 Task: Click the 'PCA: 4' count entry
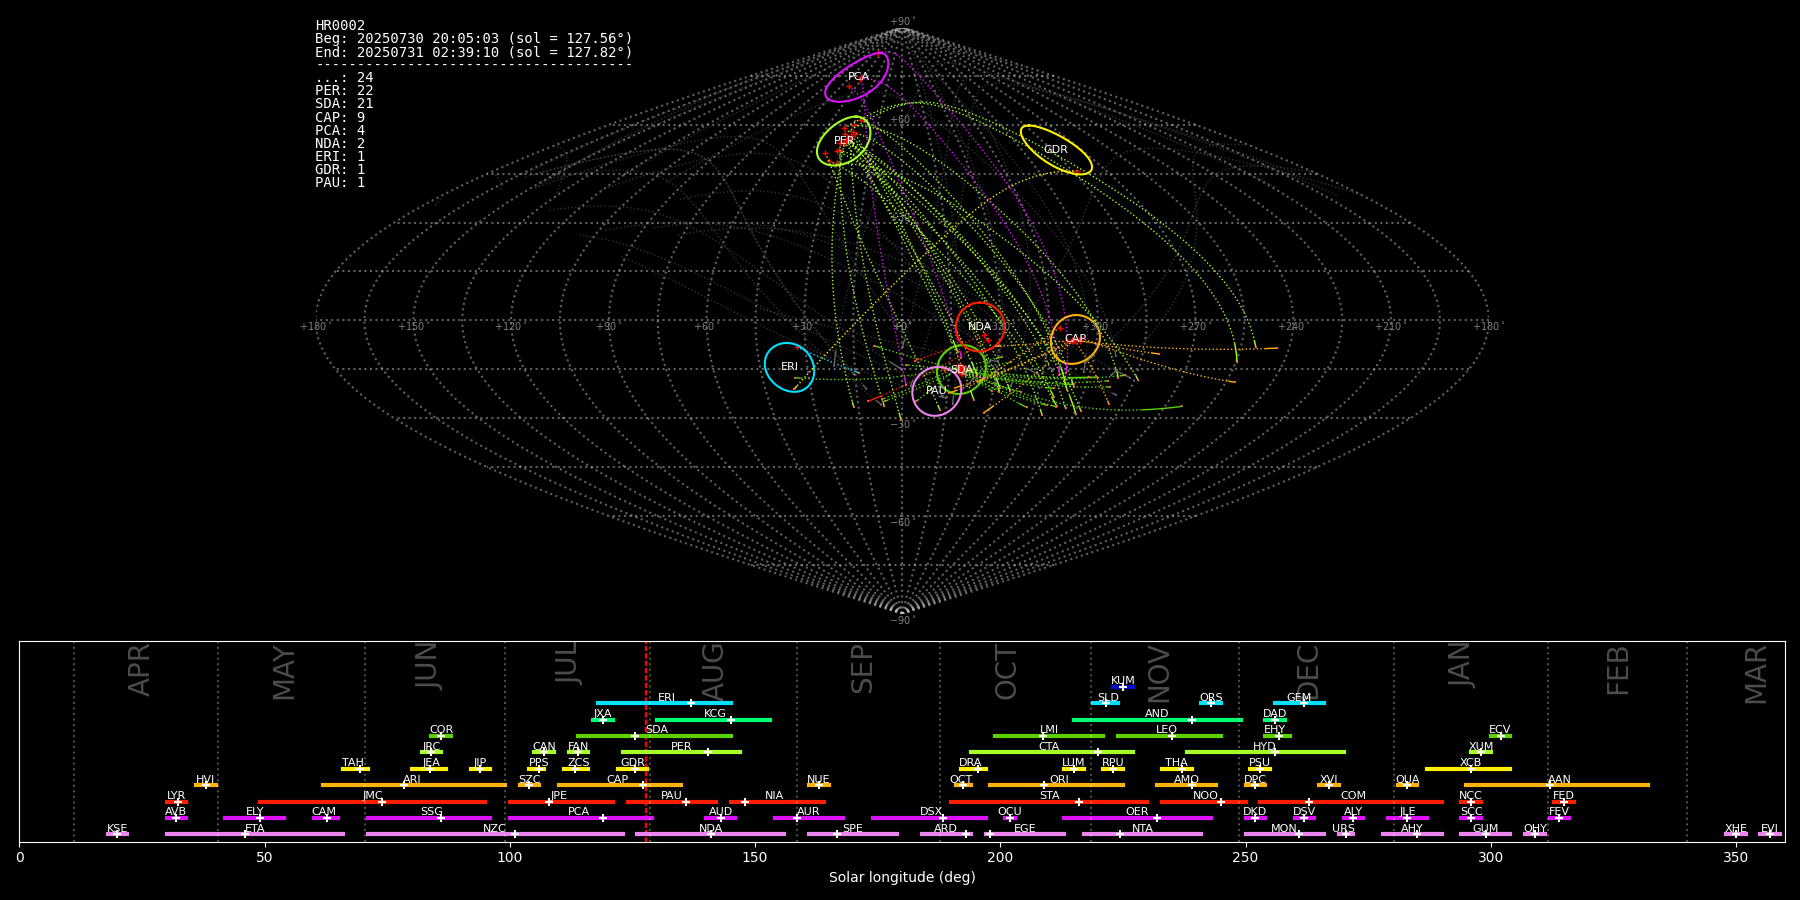(x=340, y=130)
